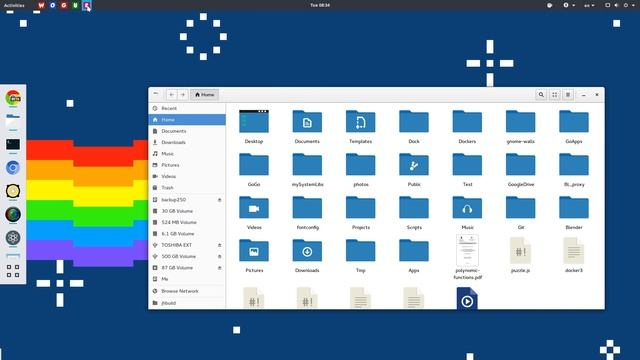Screen dimensions: 640x360
Task: Open the fontconfig folder
Action: tap(307, 212)
